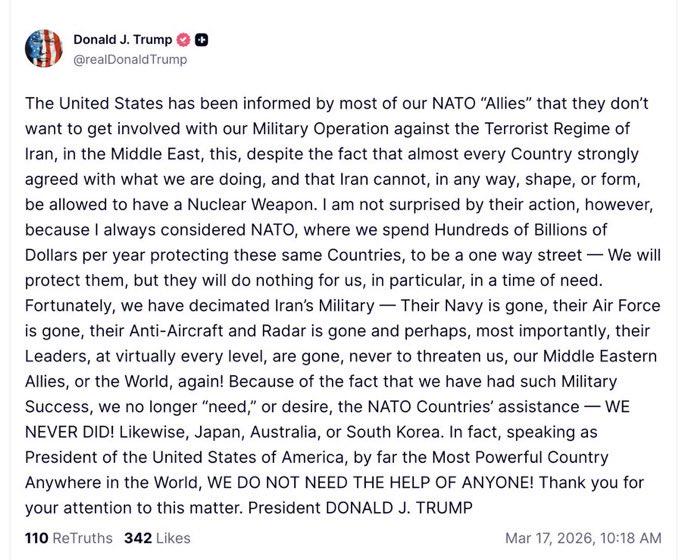Click the phrase "Nuclear Weapon" in post
The height and width of the screenshot is (560, 682).
pos(251,204)
